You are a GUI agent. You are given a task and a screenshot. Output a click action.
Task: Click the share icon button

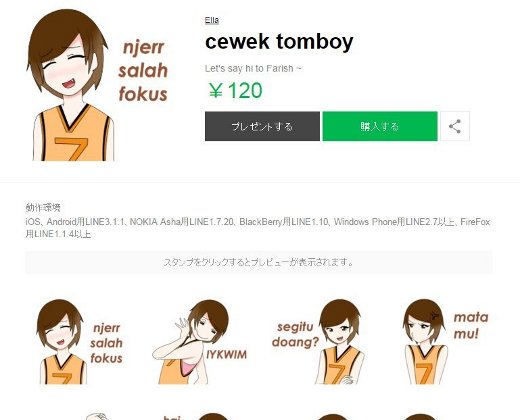point(455,126)
